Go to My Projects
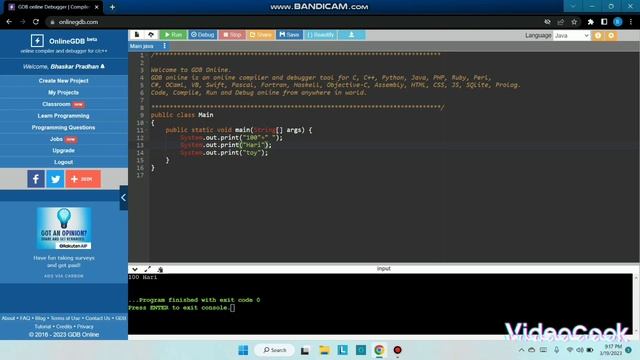 [x=64, y=93]
